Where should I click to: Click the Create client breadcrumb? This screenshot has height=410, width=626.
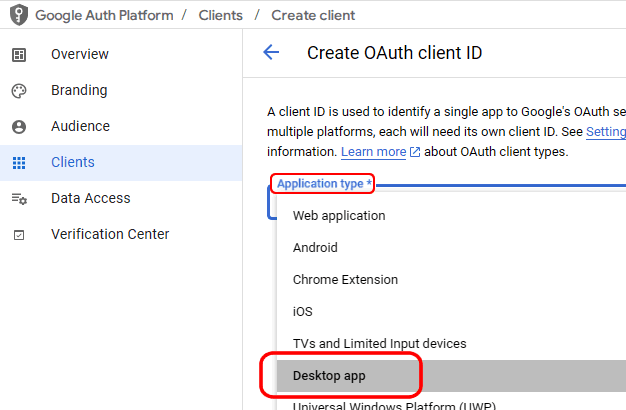pyautogui.click(x=313, y=15)
